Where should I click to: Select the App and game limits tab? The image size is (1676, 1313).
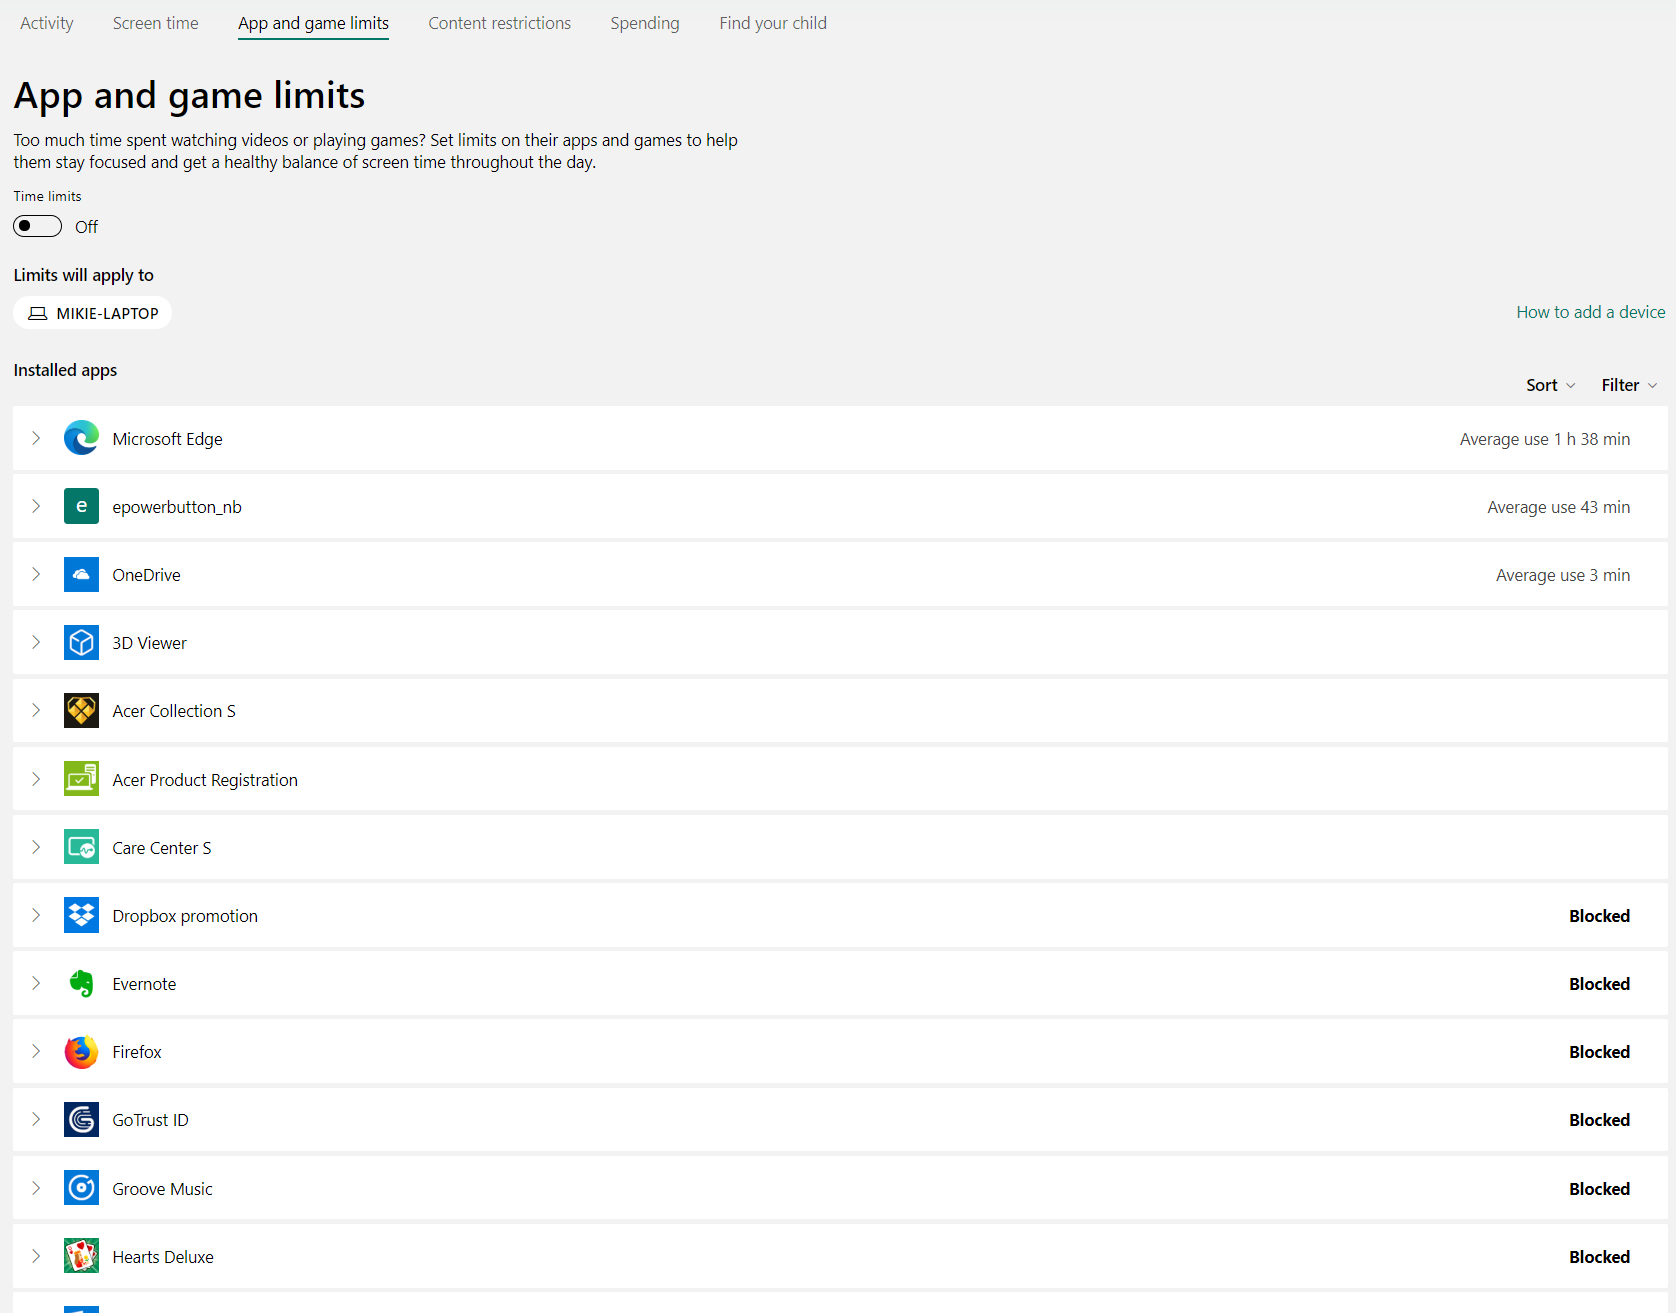[x=313, y=23]
